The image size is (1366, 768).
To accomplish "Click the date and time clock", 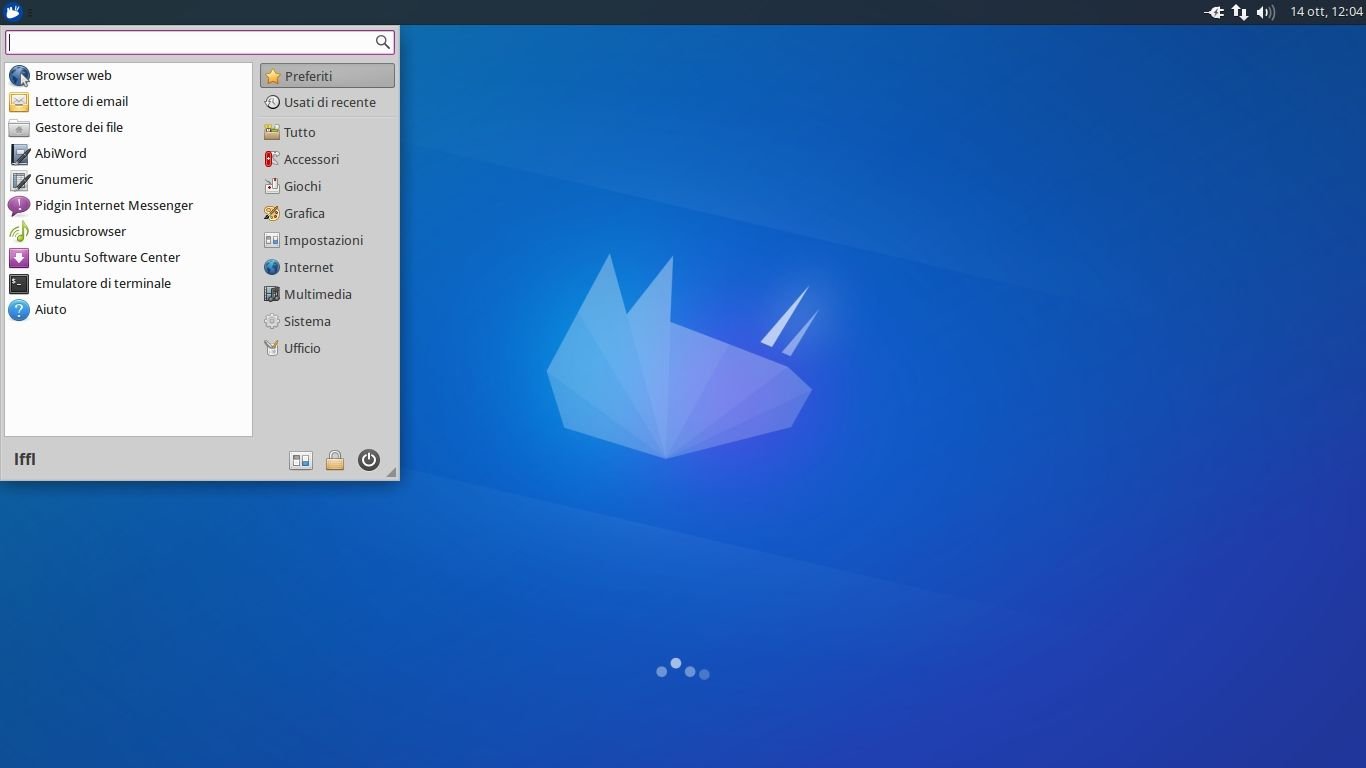I will [1326, 12].
